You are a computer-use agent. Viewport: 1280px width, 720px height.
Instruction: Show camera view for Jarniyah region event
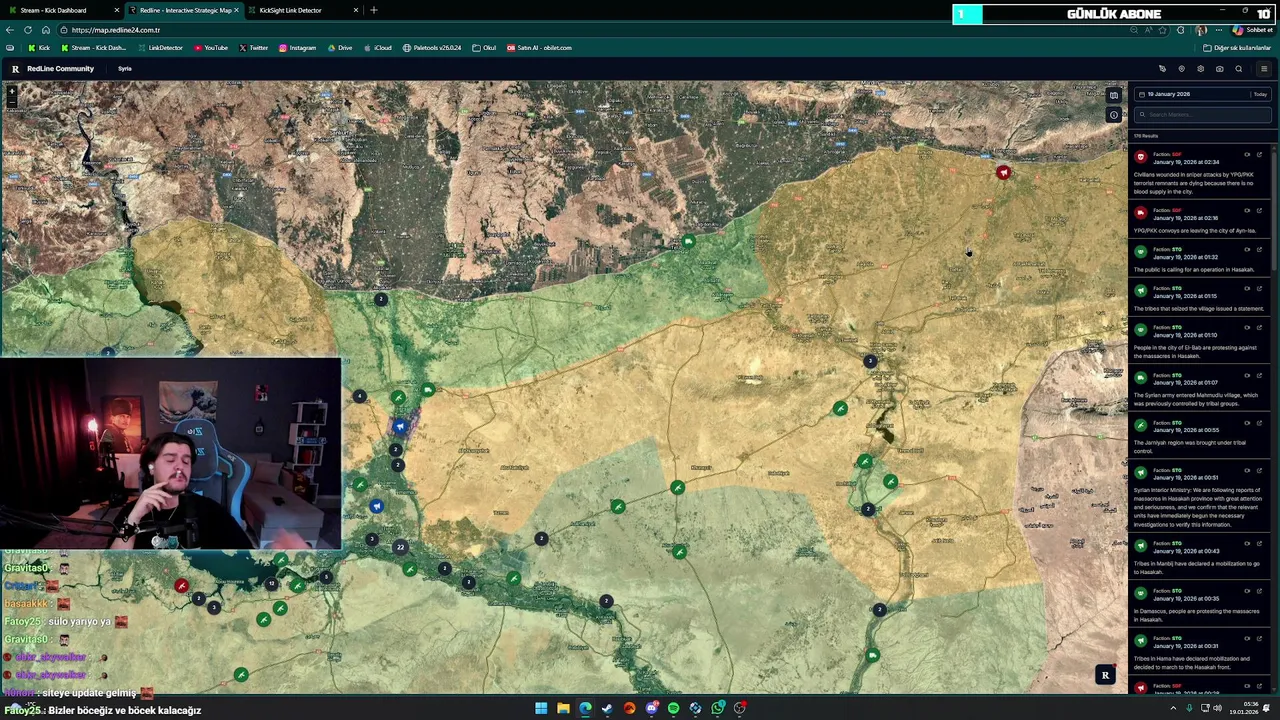click(x=1247, y=423)
